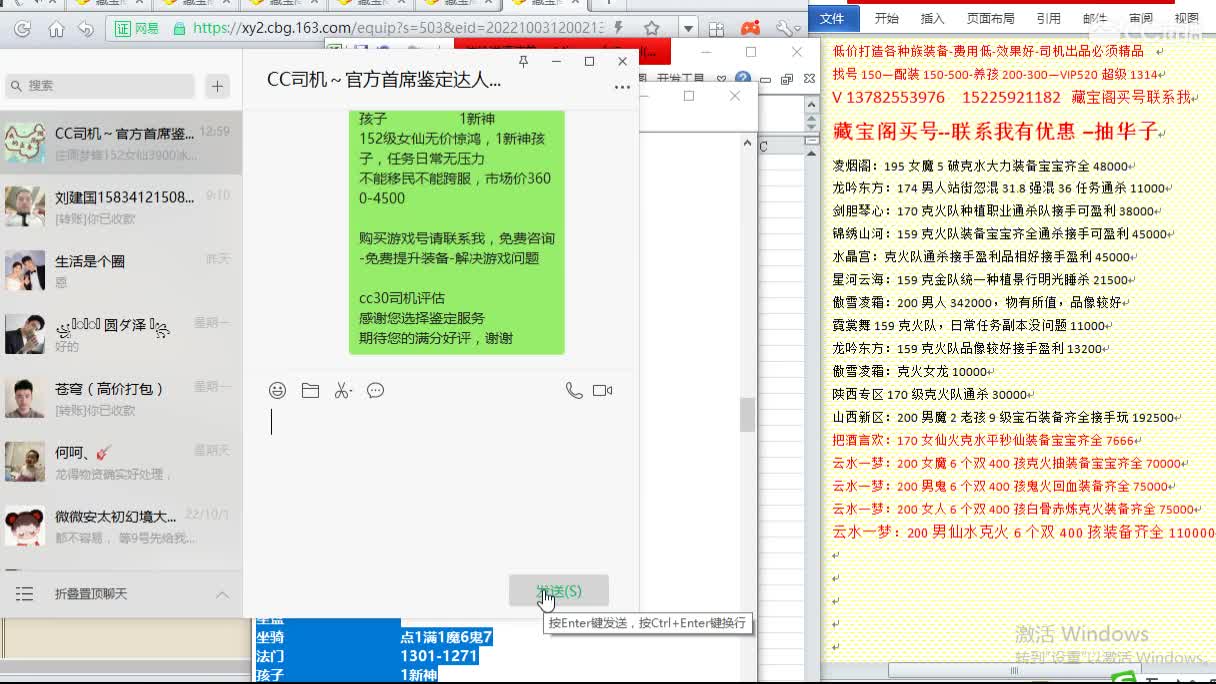Click browser undo/restore back arrow icon
This screenshot has width=1216, height=684.
click(x=86, y=29)
